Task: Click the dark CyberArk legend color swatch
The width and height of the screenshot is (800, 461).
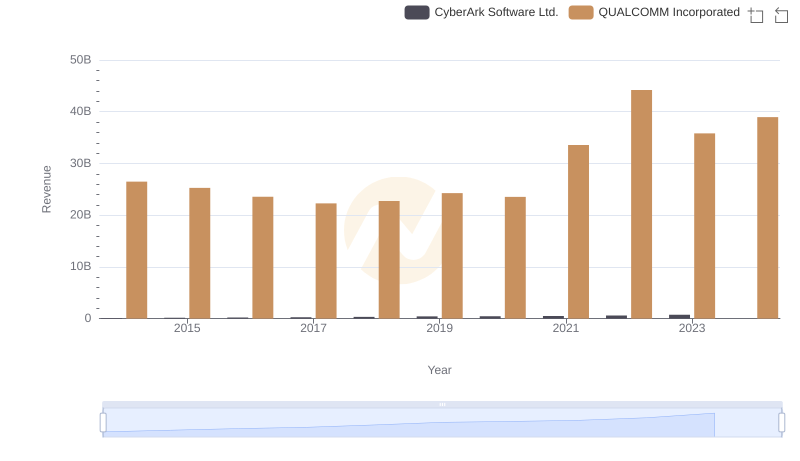Action: coord(417,12)
